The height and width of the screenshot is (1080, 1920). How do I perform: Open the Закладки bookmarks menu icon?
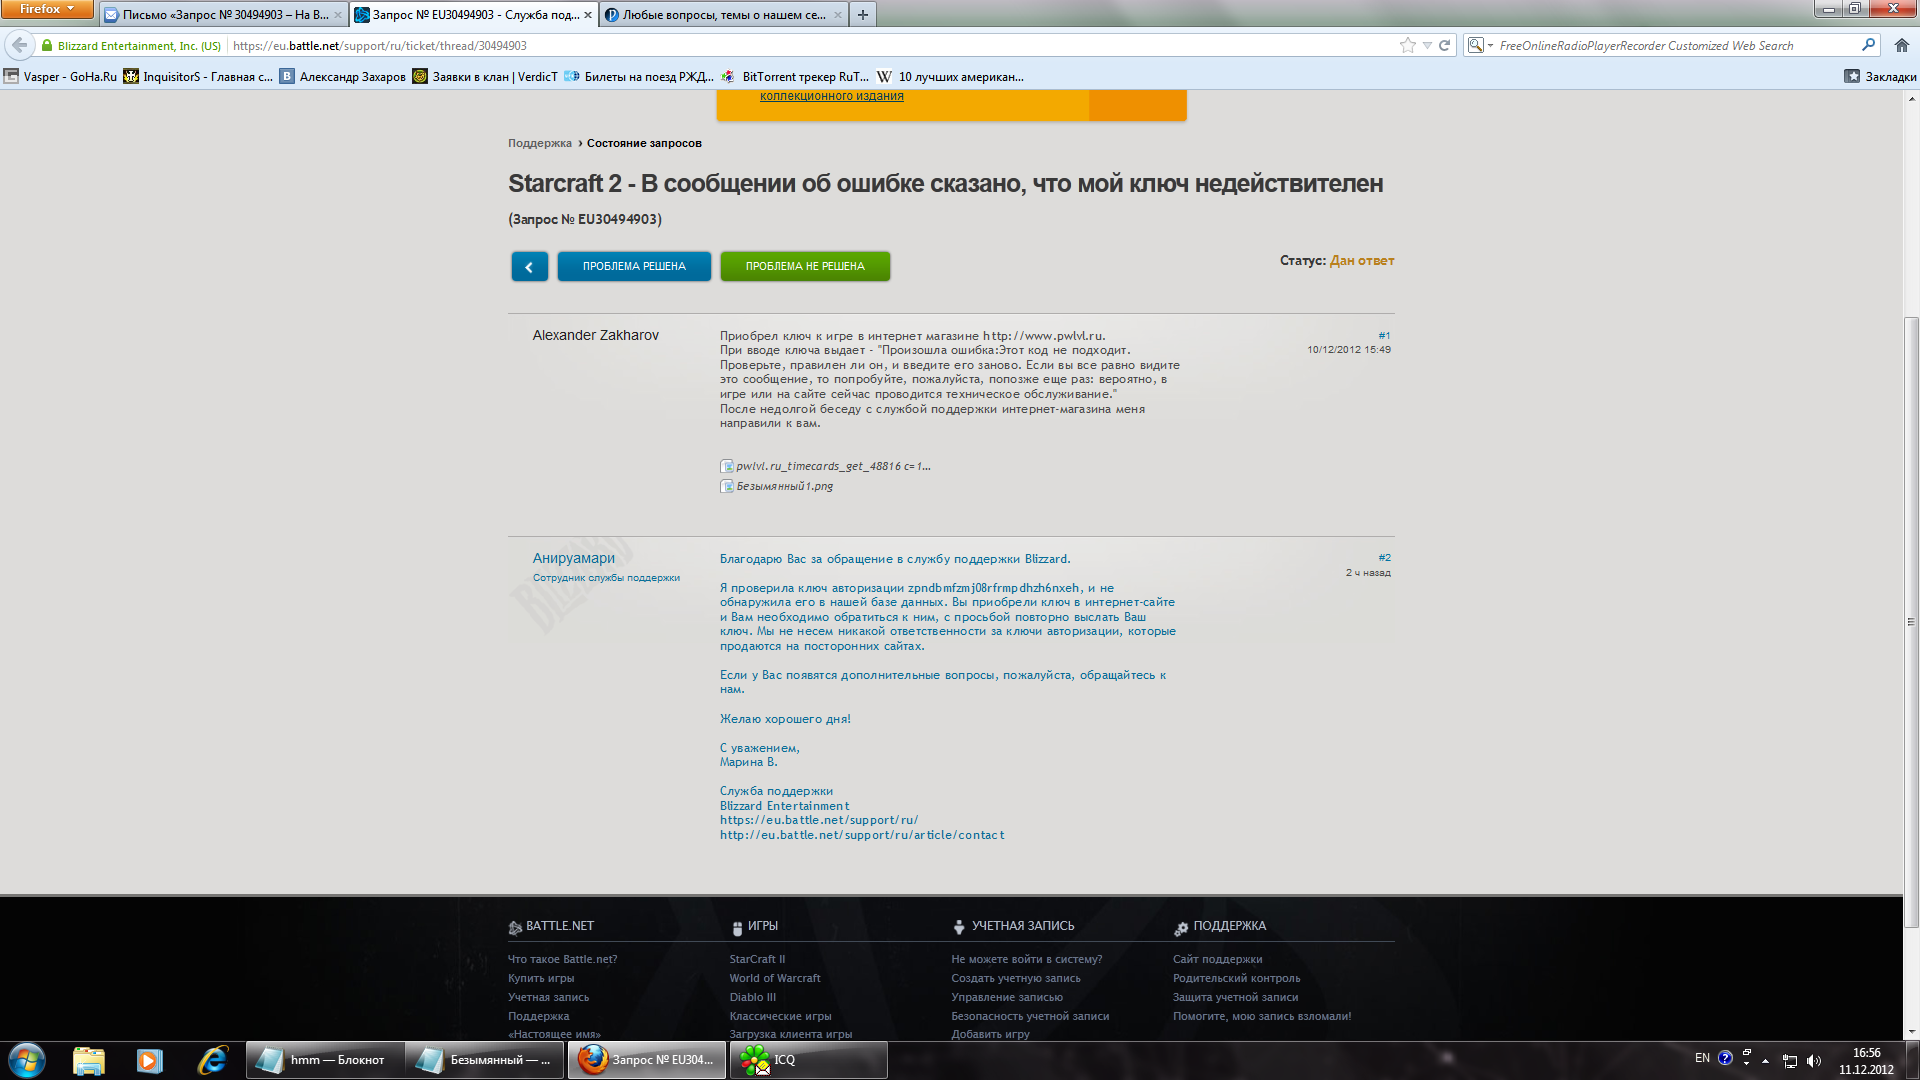[x=1852, y=76]
